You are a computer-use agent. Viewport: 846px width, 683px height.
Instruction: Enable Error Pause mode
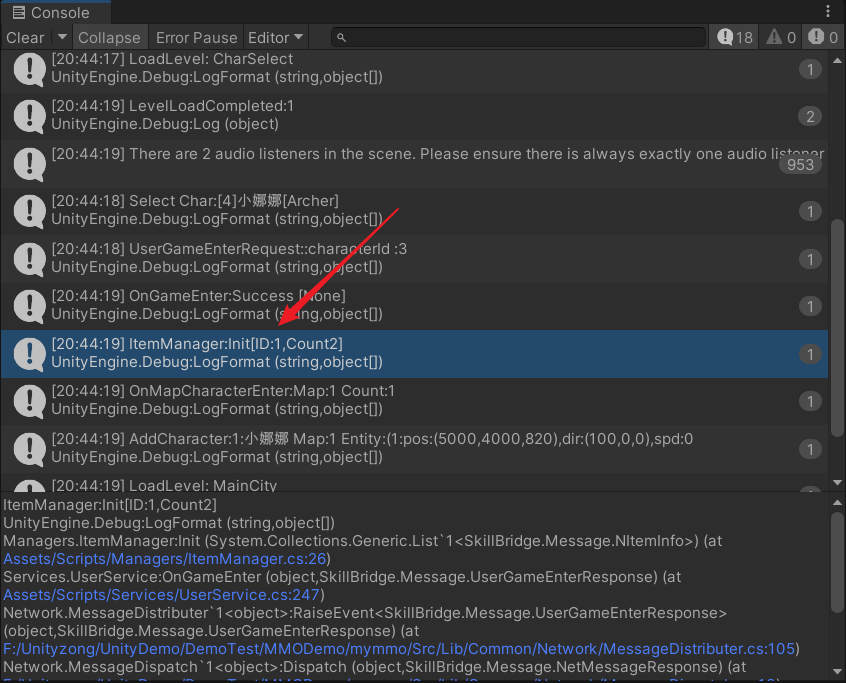[x=196, y=37]
